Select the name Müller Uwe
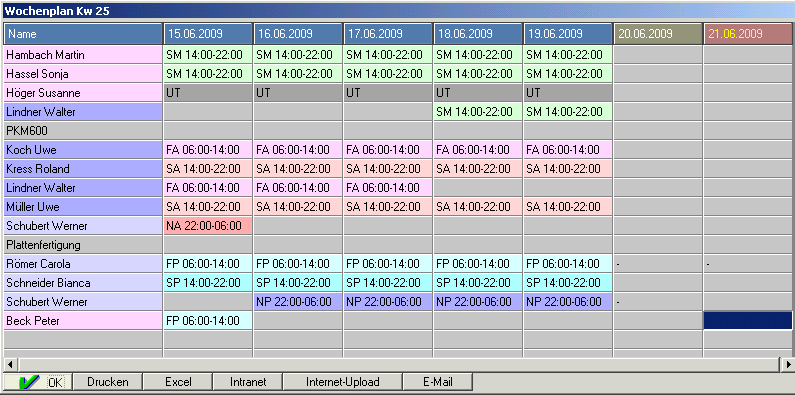The width and height of the screenshot is (795, 395). (x=83, y=207)
